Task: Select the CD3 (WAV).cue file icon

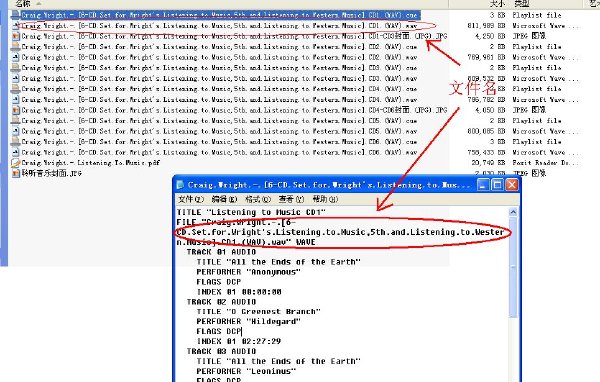Action: (15, 68)
